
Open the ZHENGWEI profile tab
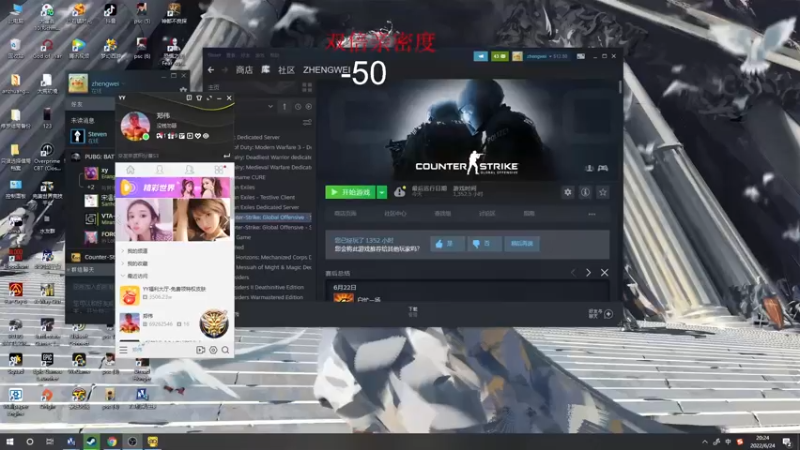point(327,70)
